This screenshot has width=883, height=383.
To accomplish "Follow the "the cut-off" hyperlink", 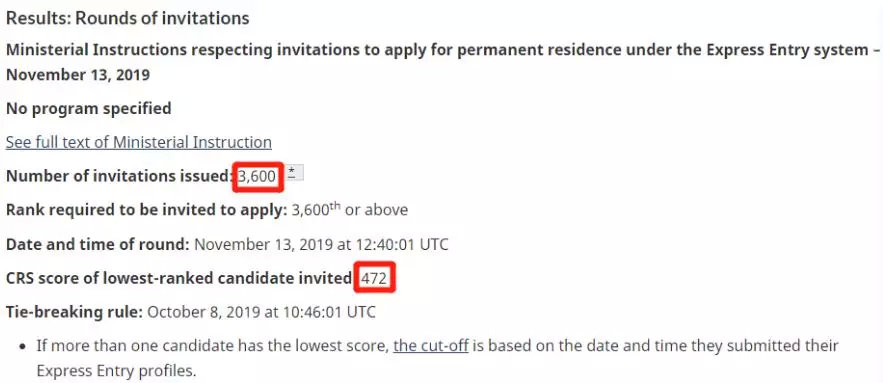I will 431,345.
